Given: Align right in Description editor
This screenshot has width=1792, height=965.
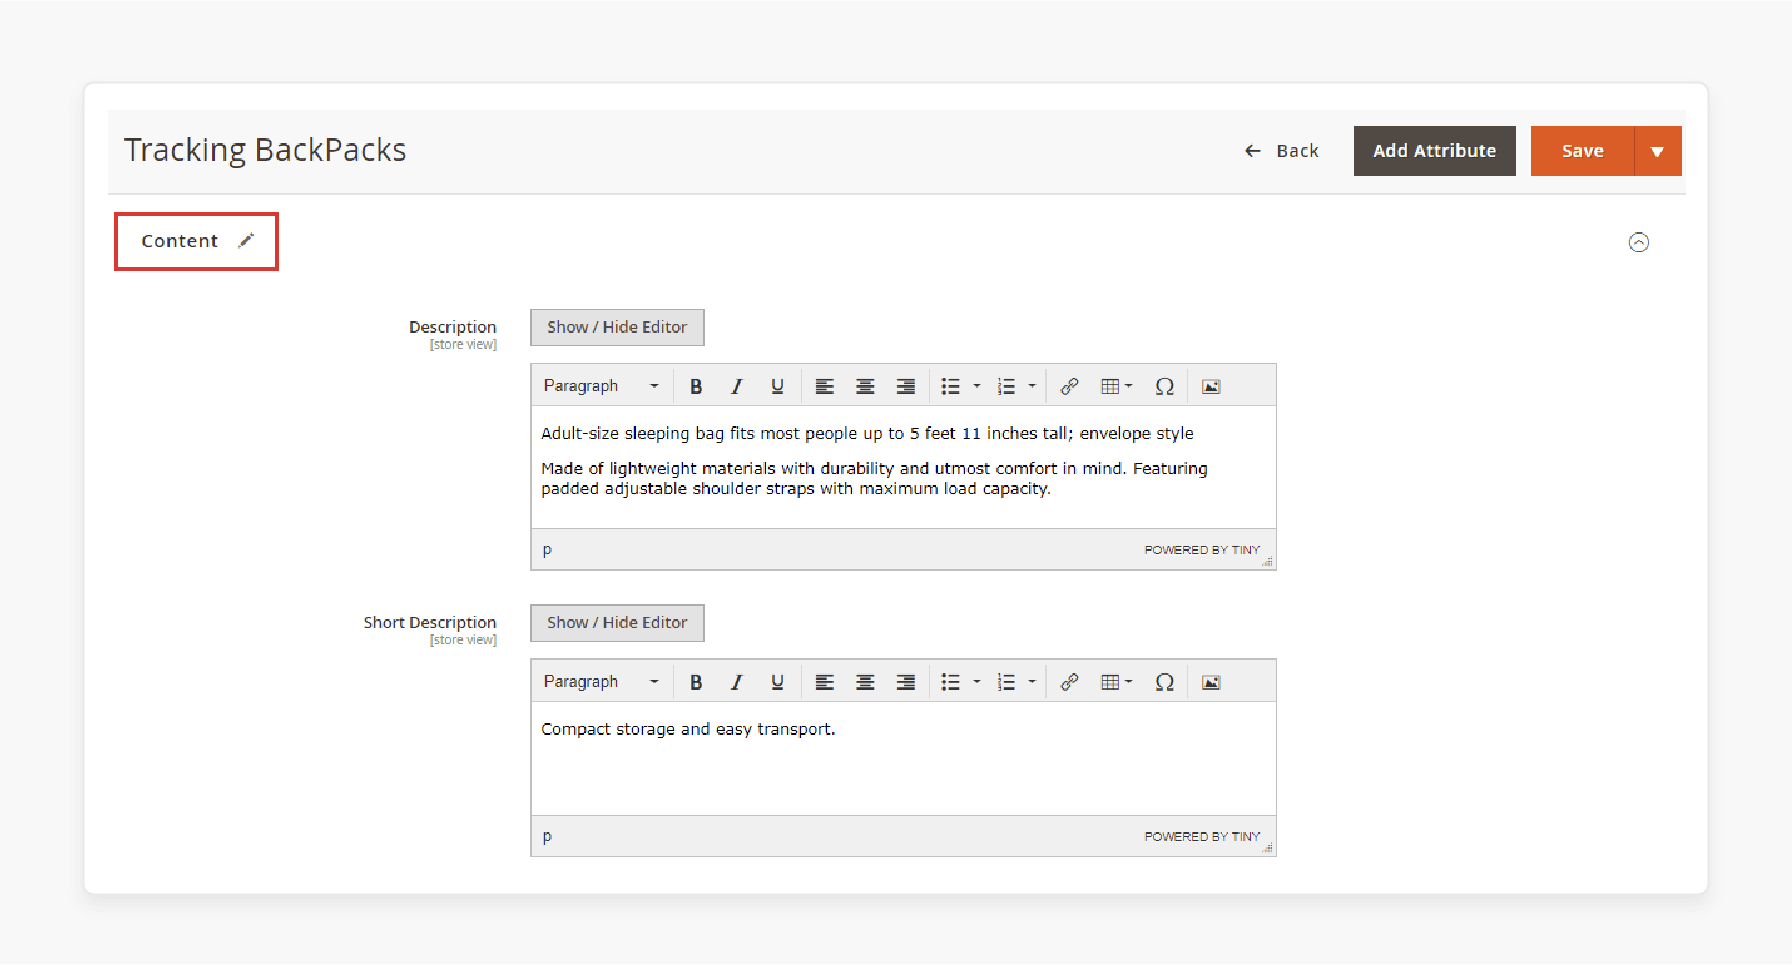Looking at the screenshot, I should 906,386.
